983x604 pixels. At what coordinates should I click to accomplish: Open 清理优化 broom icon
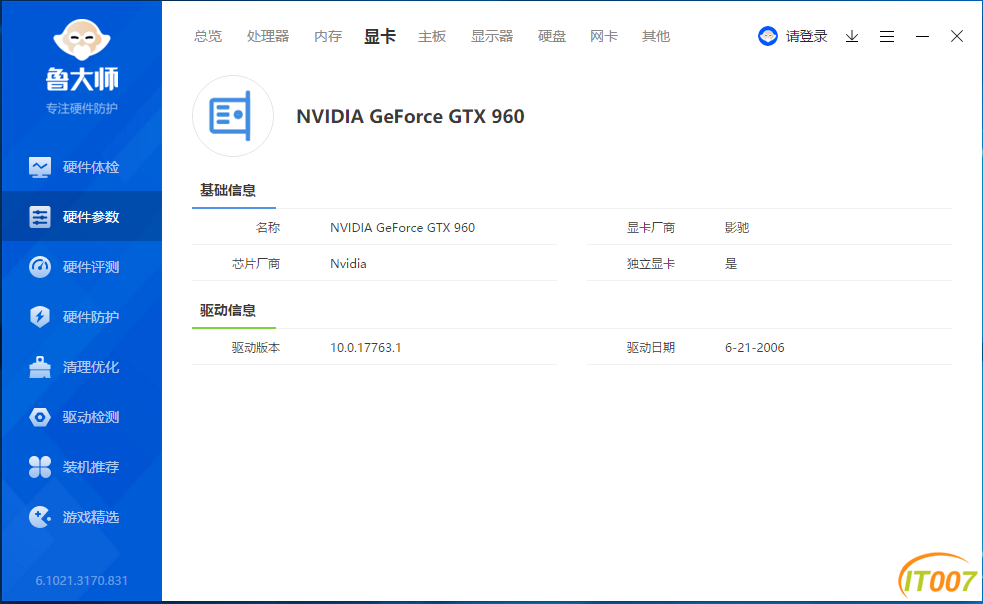click(x=39, y=367)
